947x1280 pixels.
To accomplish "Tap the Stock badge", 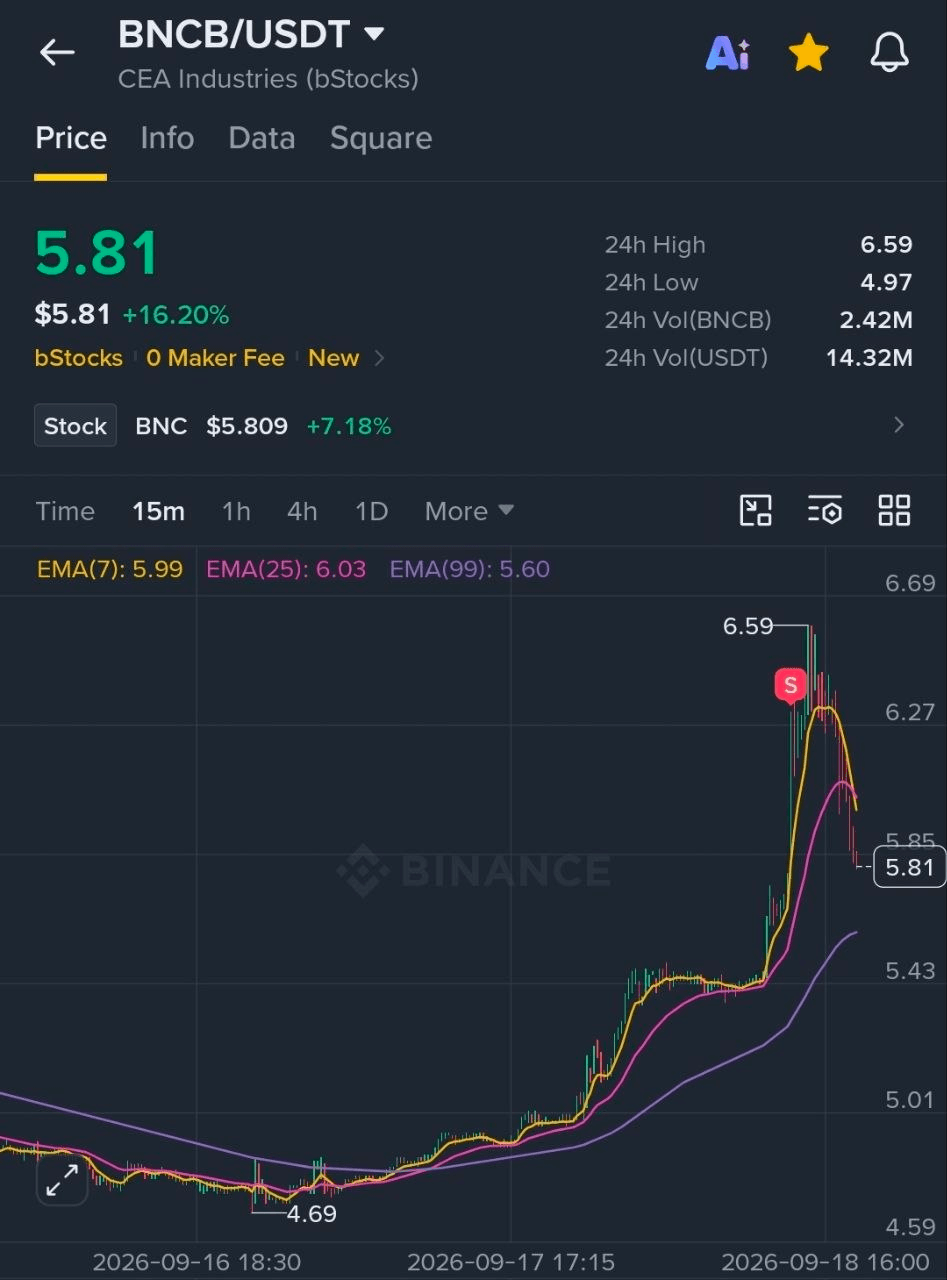I will click(x=75, y=426).
